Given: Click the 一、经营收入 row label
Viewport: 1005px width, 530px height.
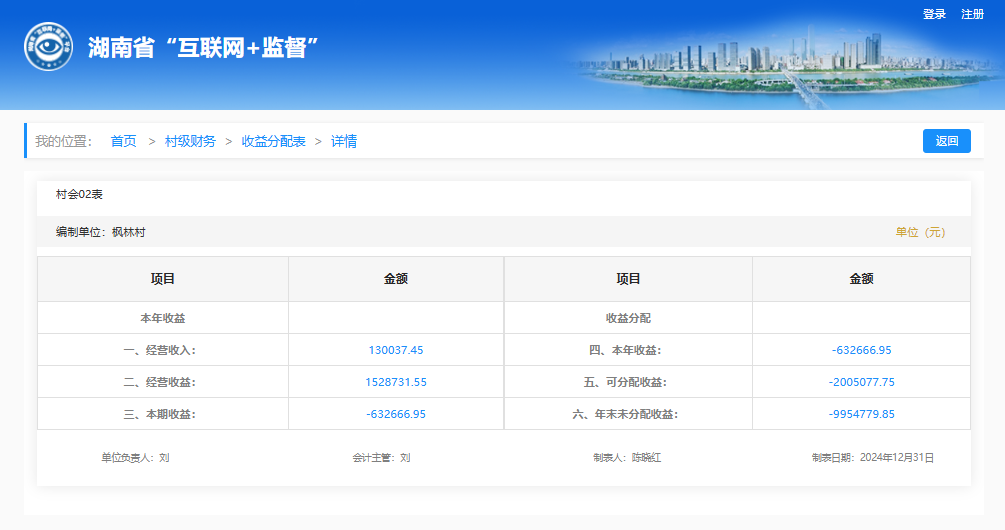Looking at the screenshot, I should pos(160,350).
